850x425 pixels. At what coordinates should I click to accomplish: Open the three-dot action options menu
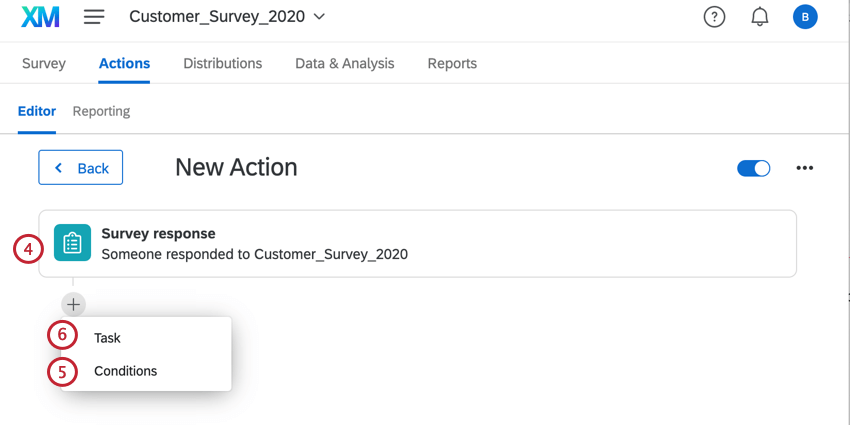tap(805, 168)
